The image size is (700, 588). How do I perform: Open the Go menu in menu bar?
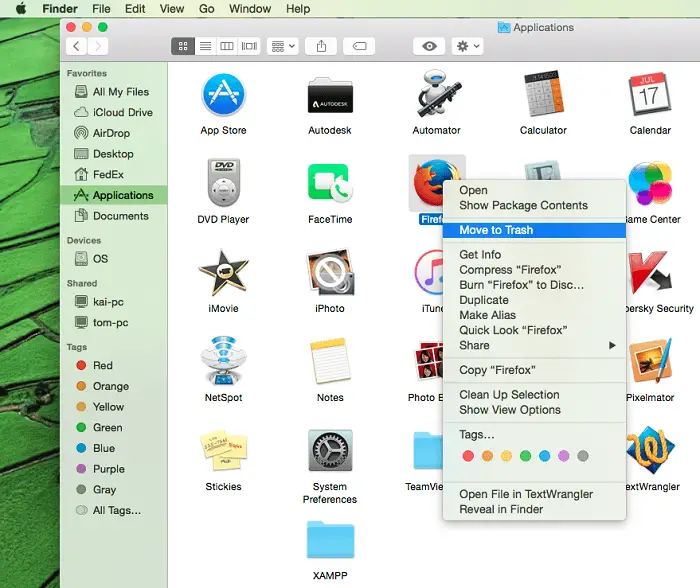[207, 9]
